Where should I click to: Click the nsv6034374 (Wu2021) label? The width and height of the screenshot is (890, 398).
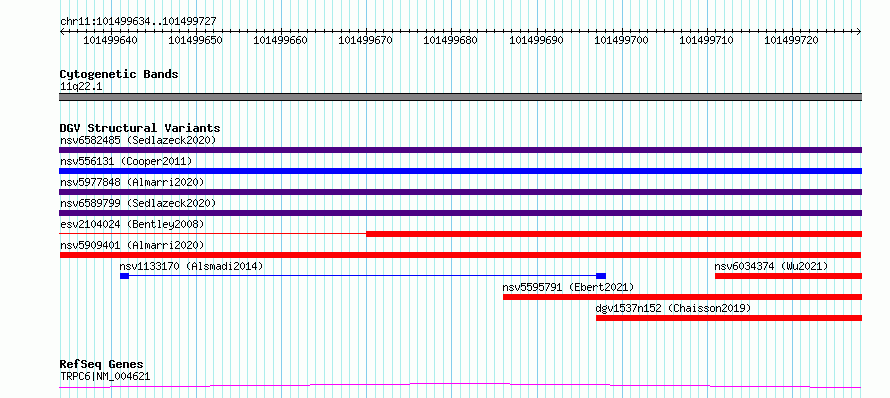coord(771,266)
